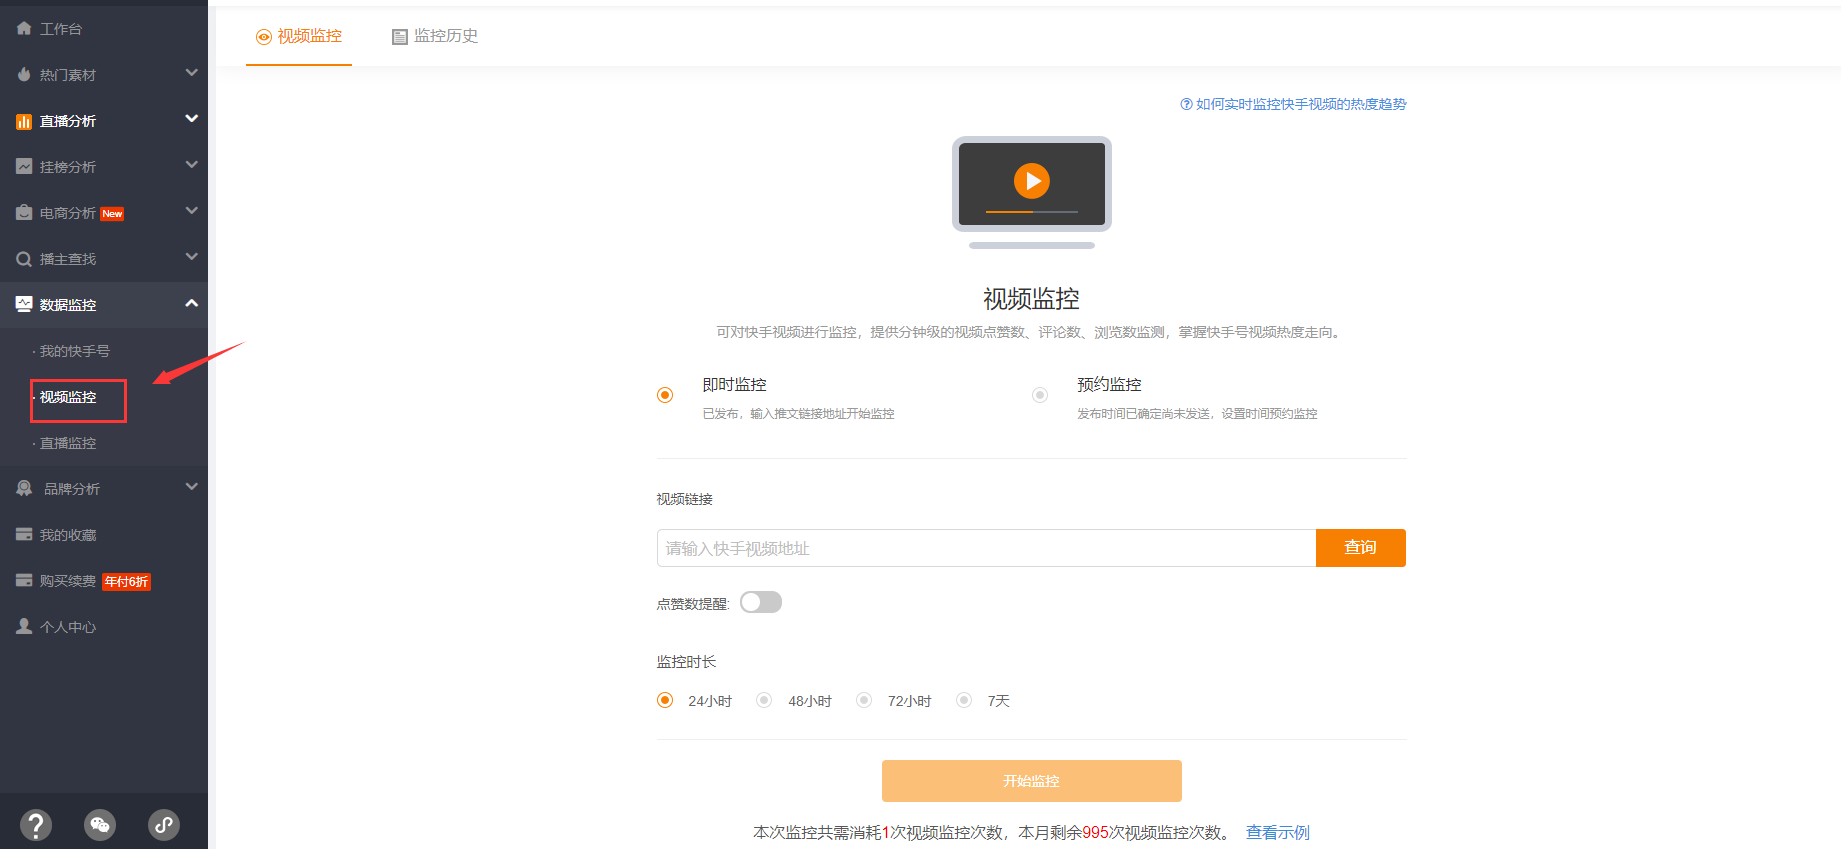Click the question icon before 如何实时监控 link

pos(1186,104)
